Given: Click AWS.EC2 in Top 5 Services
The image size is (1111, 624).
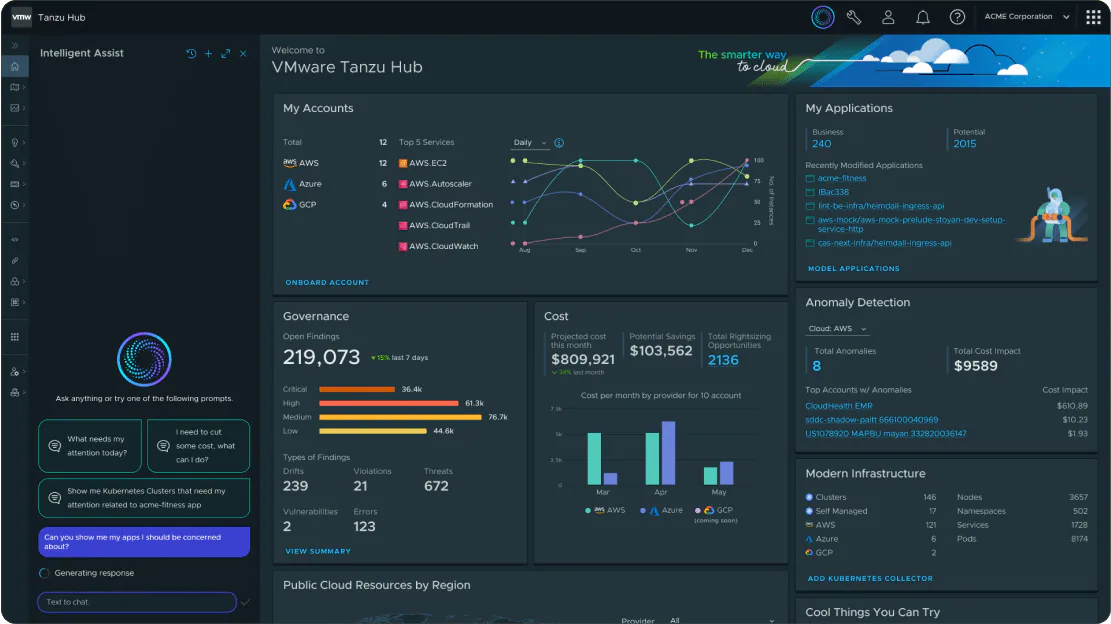Looking at the screenshot, I should coord(422,163).
